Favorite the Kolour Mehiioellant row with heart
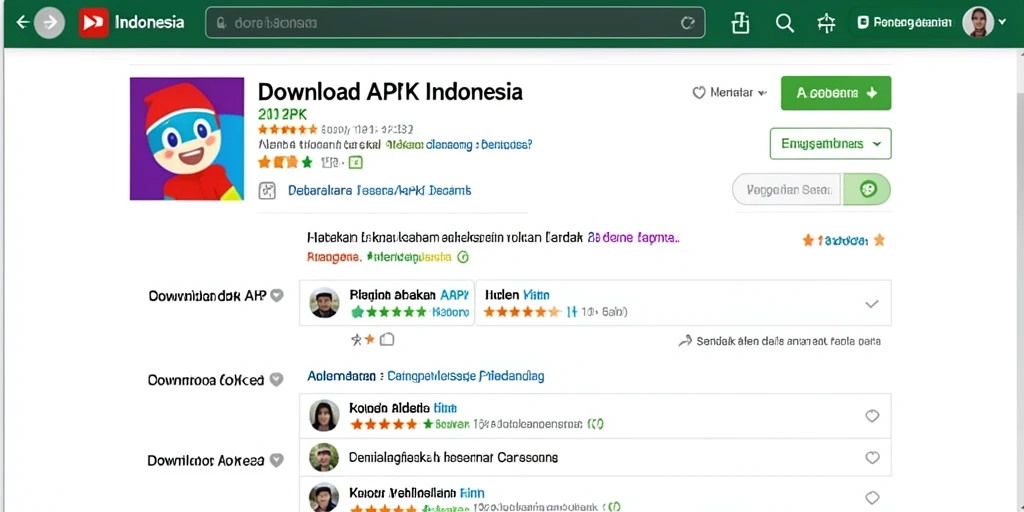 [x=872, y=498]
